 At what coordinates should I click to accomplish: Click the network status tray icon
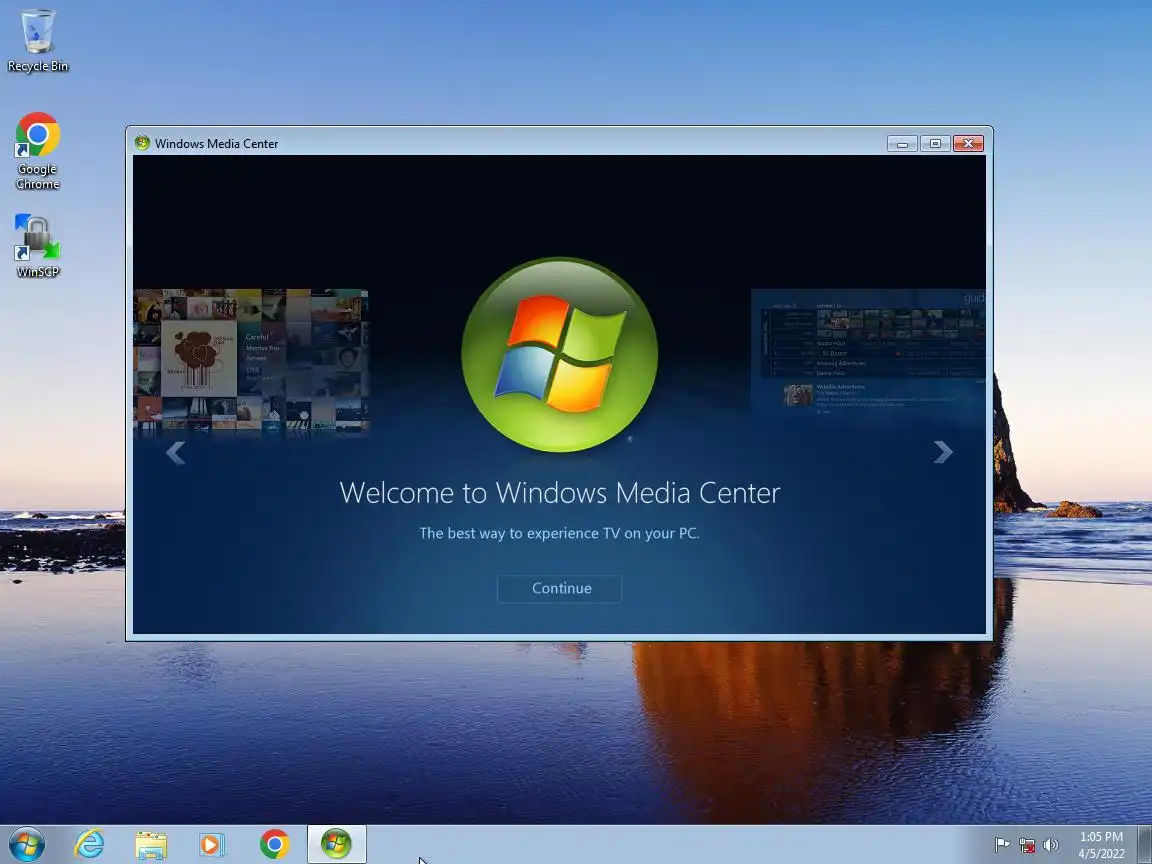tap(1026, 845)
